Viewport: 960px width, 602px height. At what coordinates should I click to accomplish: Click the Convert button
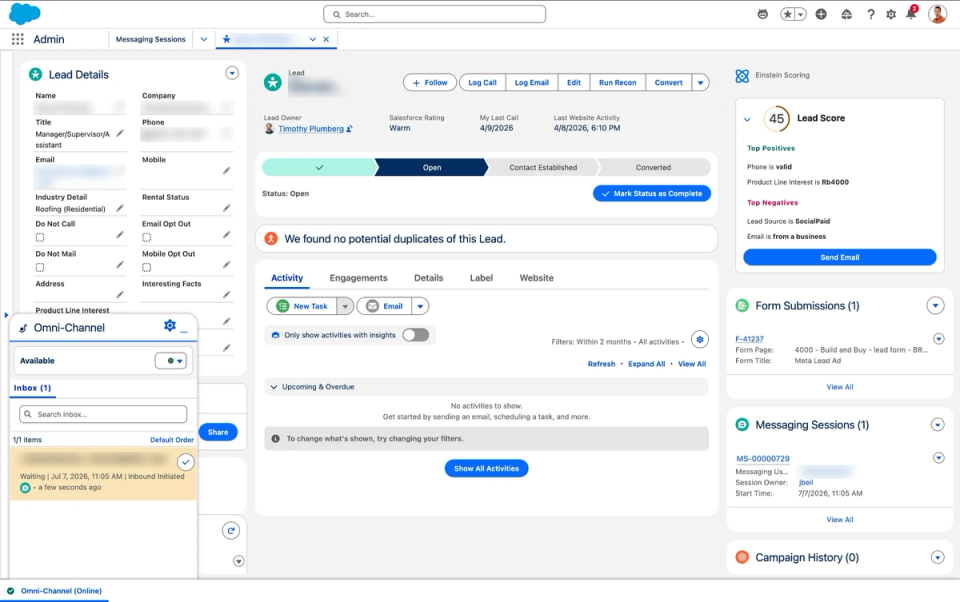(669, 83)
